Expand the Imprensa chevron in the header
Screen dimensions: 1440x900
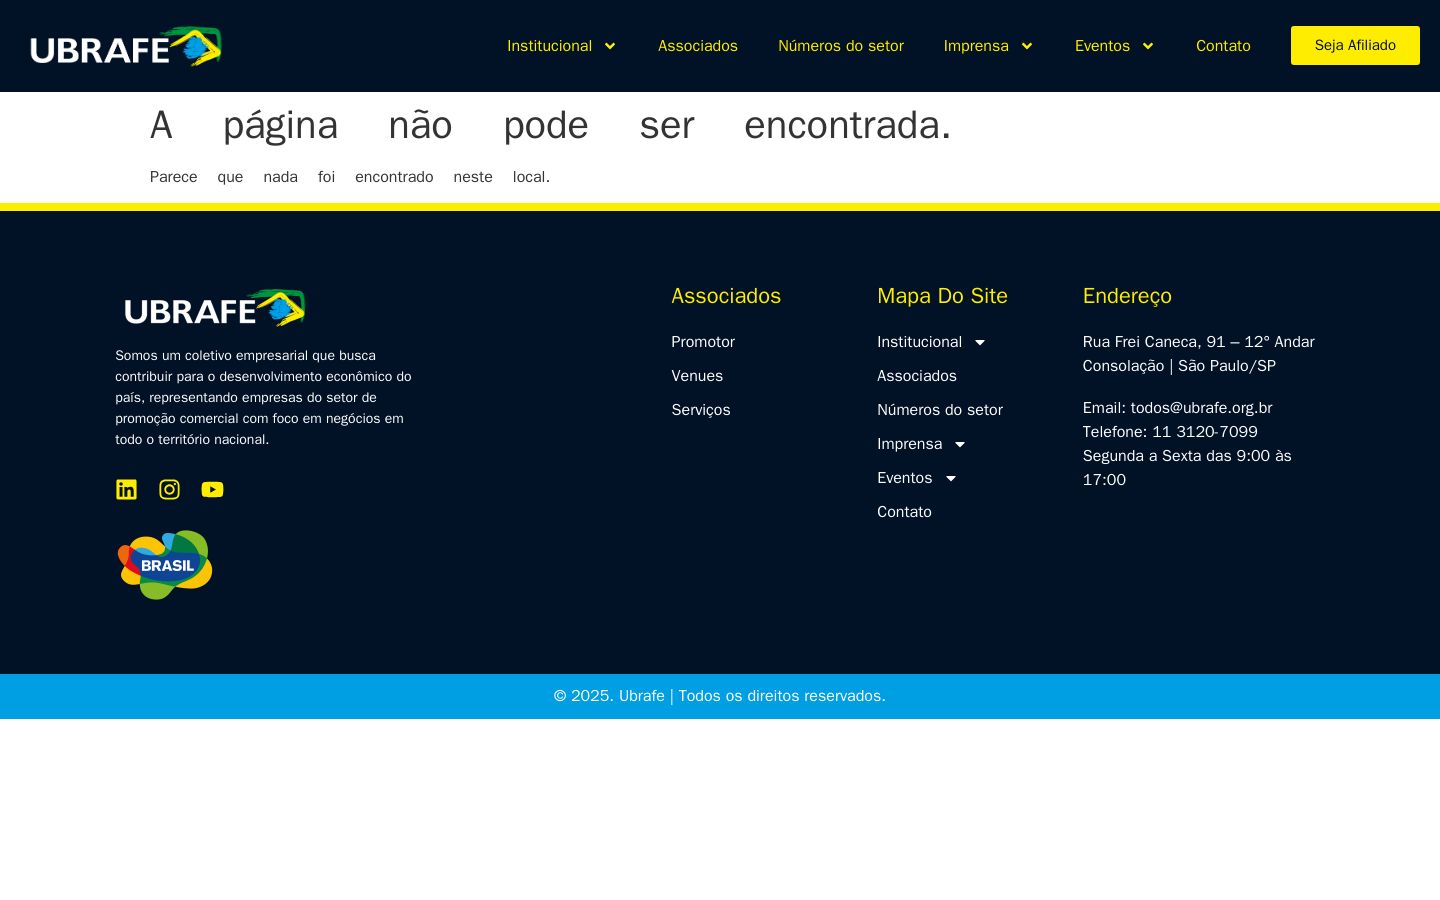point(1026,46)
